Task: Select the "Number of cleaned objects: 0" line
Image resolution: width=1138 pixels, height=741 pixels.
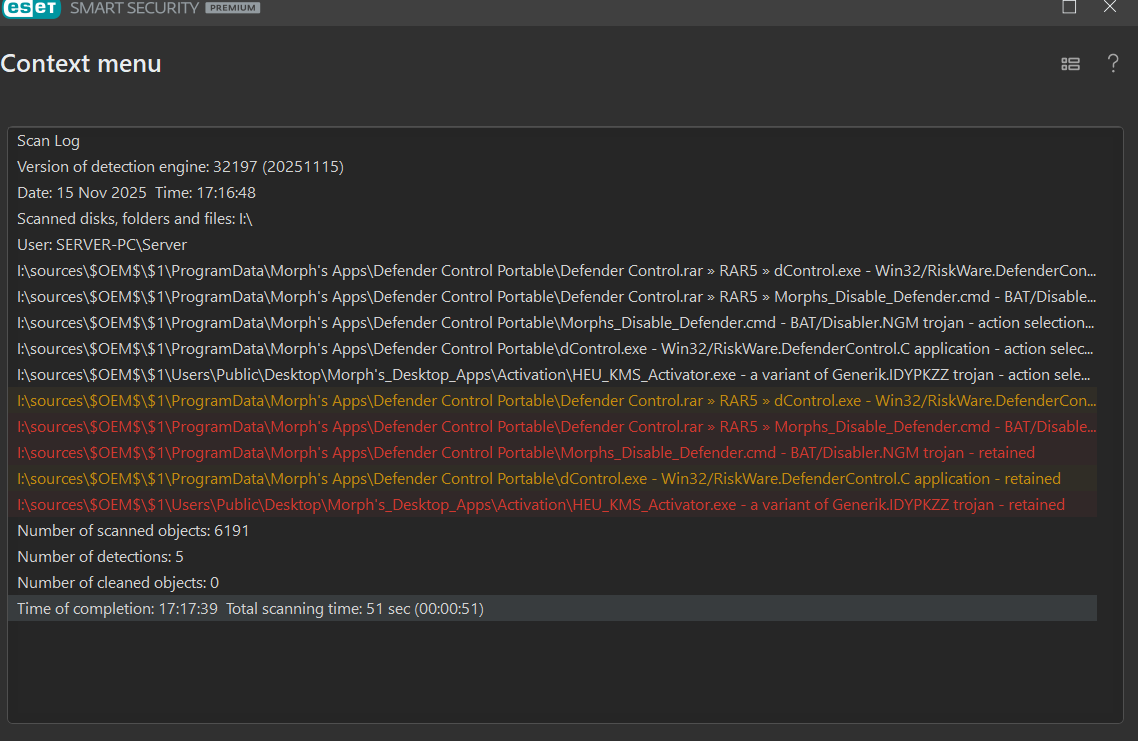Action: point(118,583)
